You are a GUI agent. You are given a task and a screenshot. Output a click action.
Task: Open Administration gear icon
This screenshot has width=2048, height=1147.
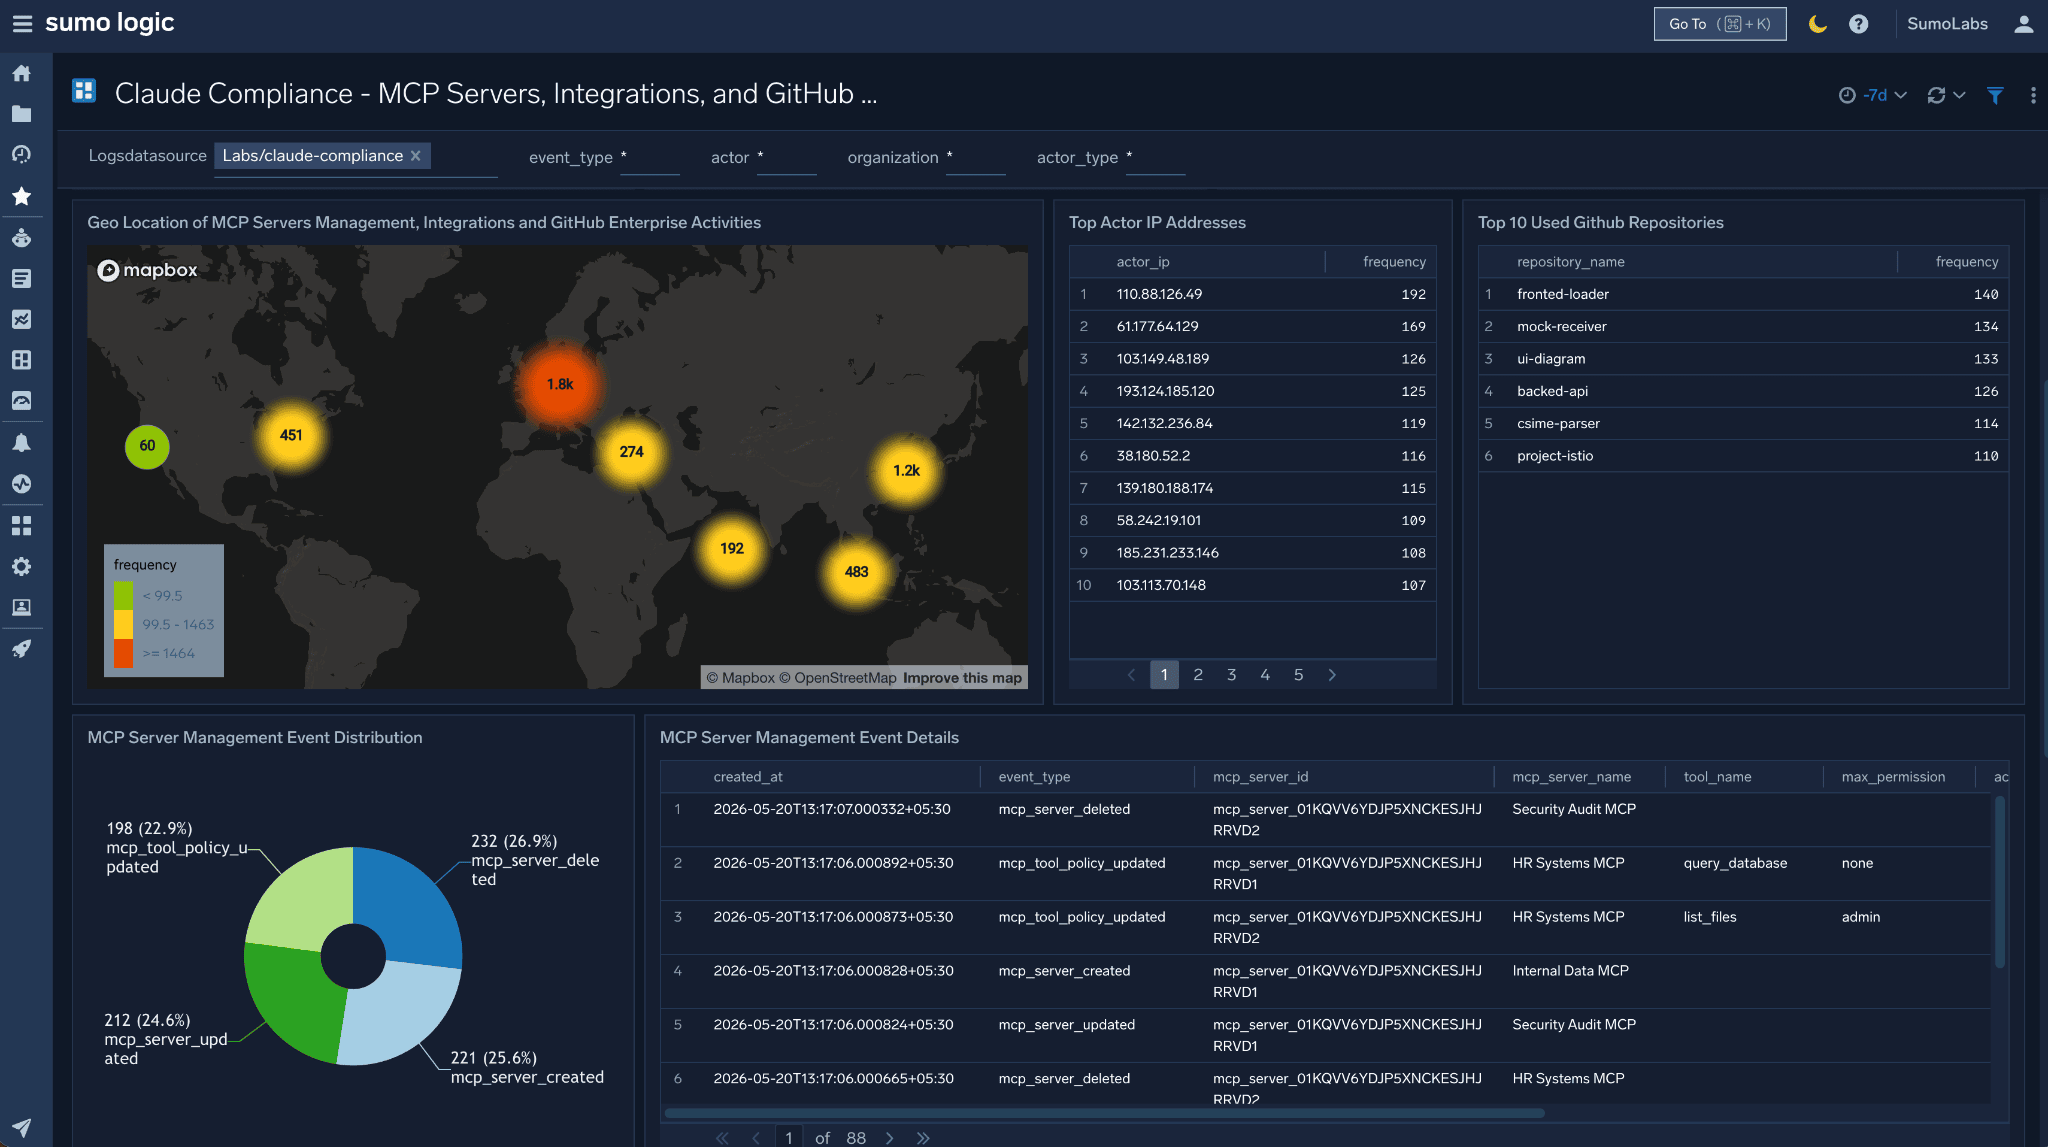pyautogui.click(x=21, y=566)
